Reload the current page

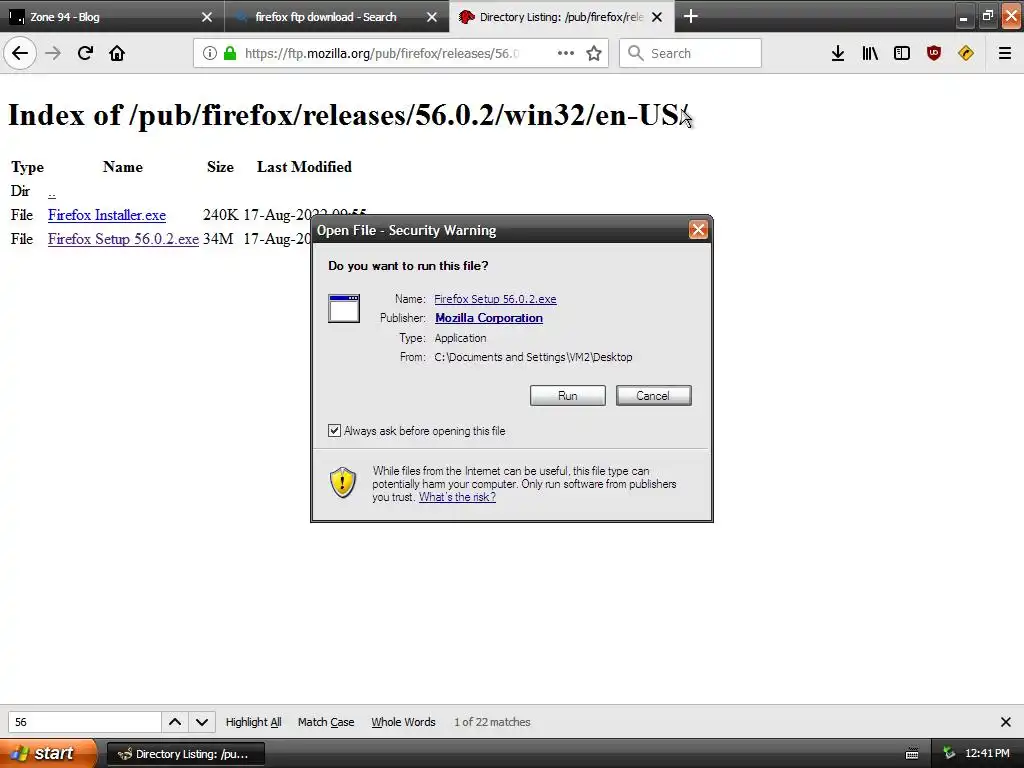85,53
